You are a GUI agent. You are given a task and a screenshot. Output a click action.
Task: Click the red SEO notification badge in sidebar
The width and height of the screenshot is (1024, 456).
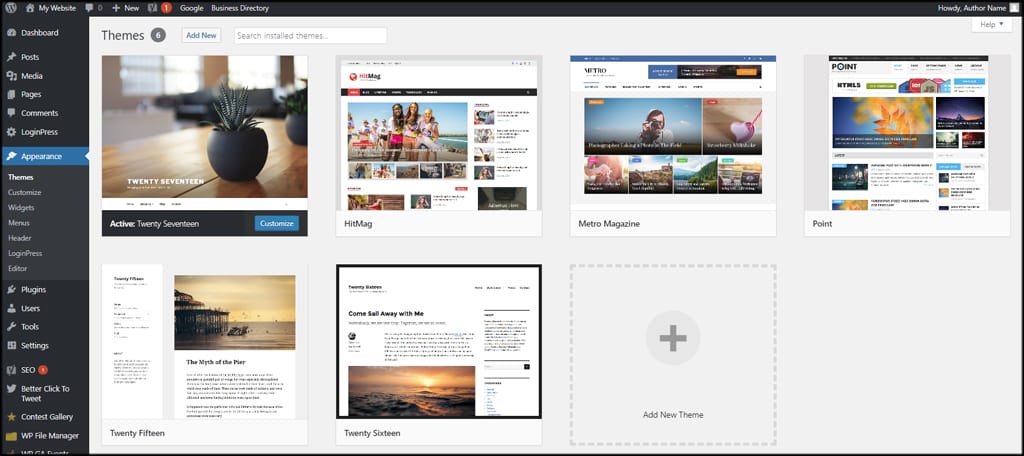click(43, 370)
